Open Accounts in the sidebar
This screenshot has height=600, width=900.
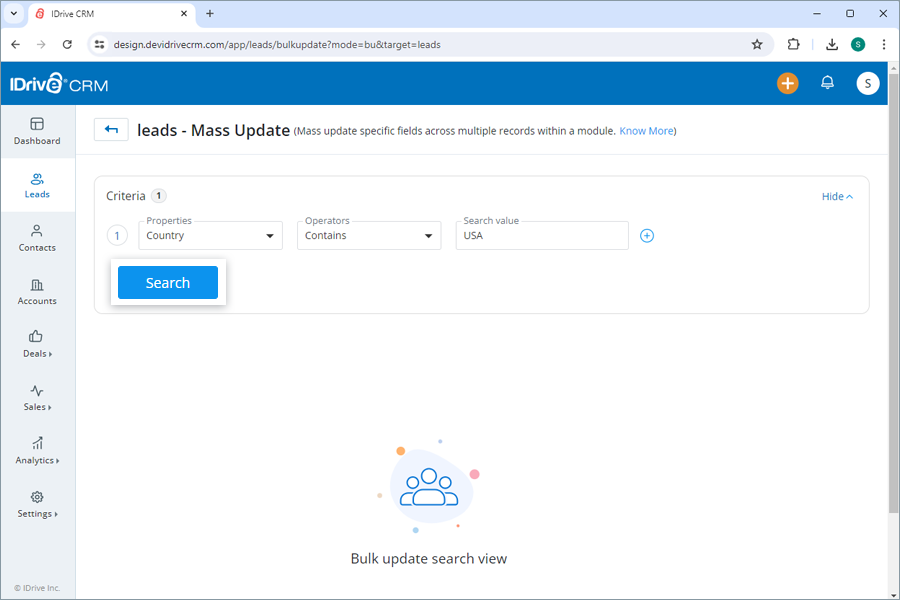pyautogui.click(x=37, y=291)
